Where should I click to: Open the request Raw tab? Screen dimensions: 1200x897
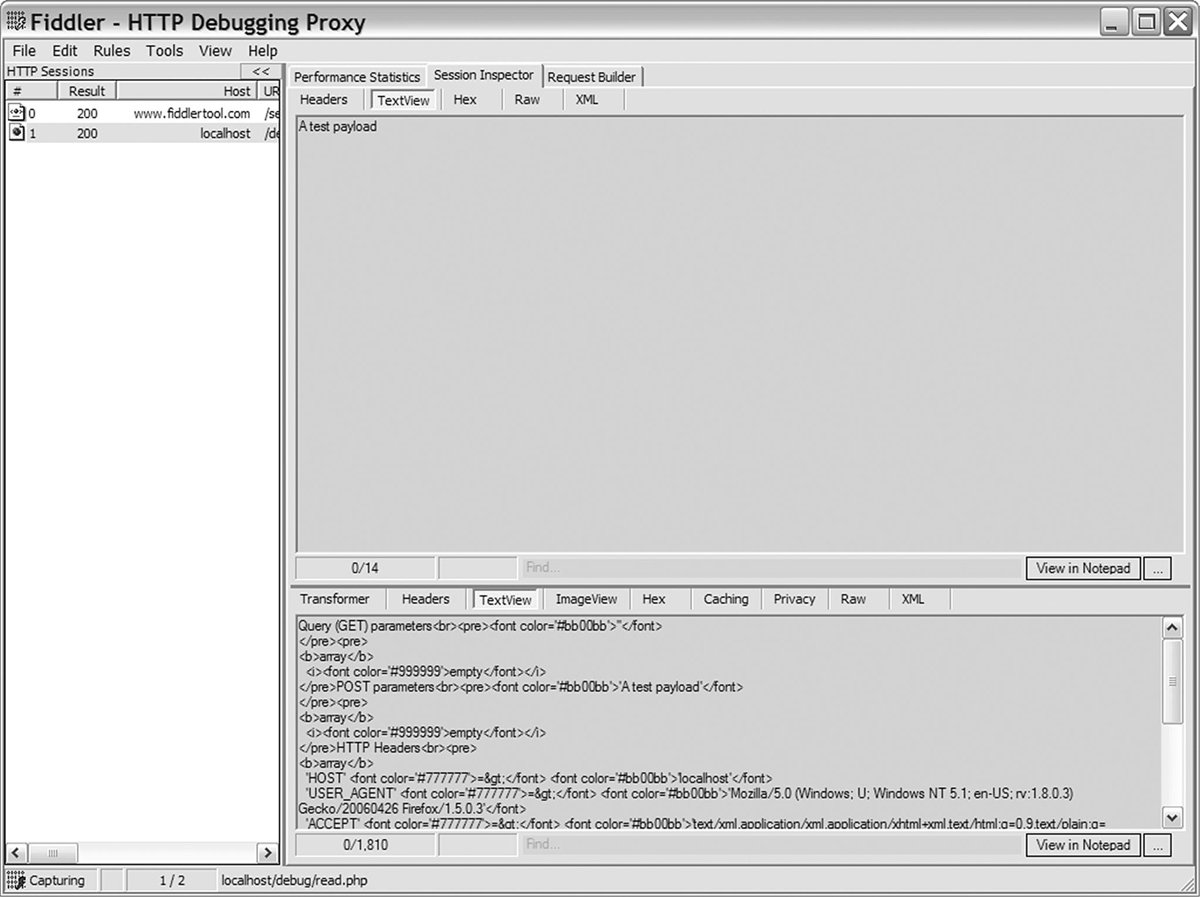(527, 100)
